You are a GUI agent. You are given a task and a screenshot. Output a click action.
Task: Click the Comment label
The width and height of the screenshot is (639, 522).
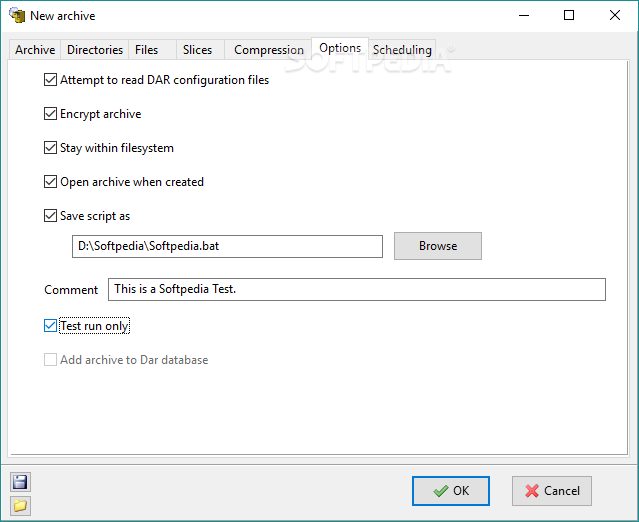(71, 290)
